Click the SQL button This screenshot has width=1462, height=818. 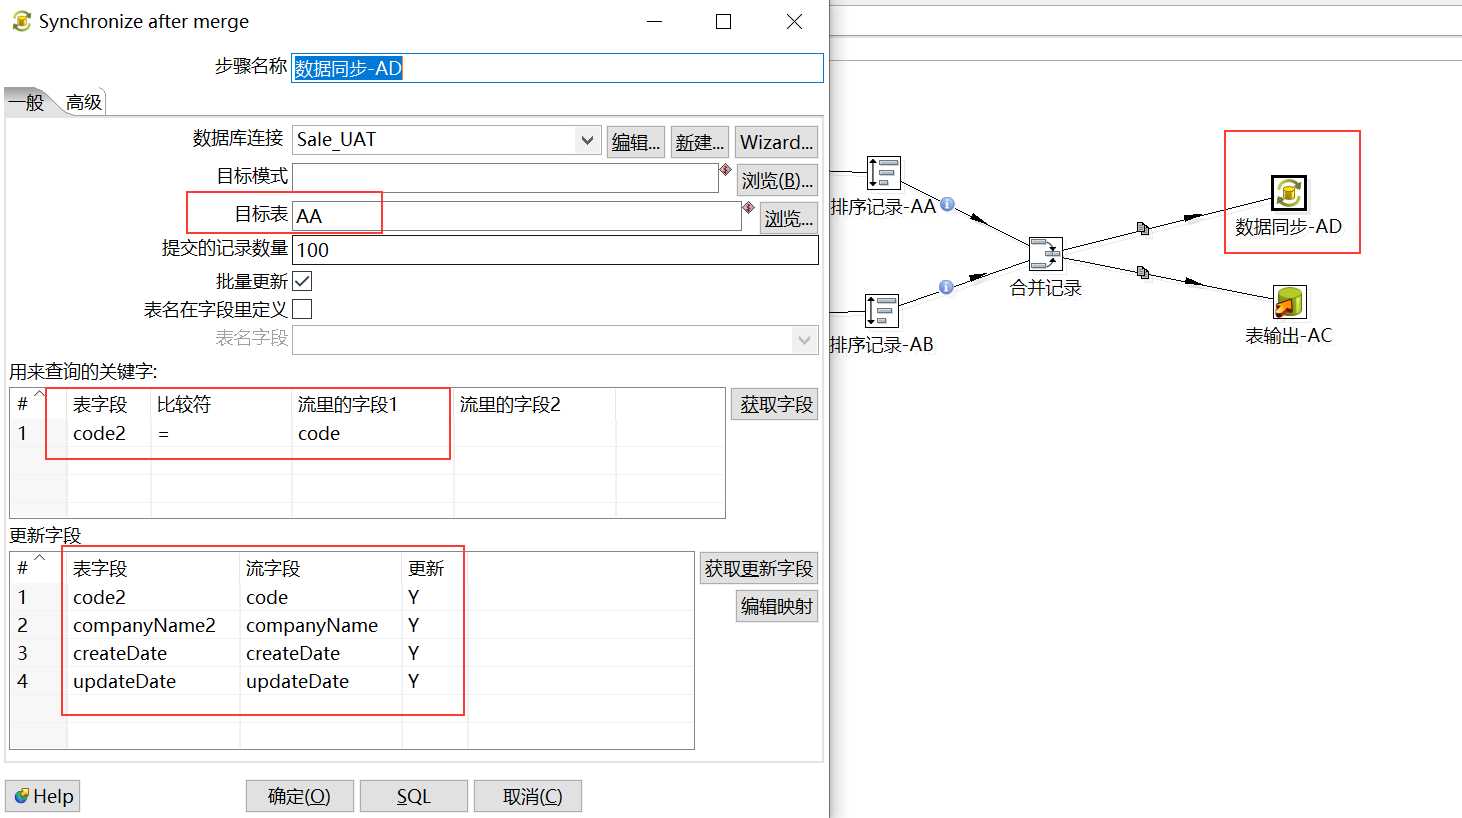(413, 796)
